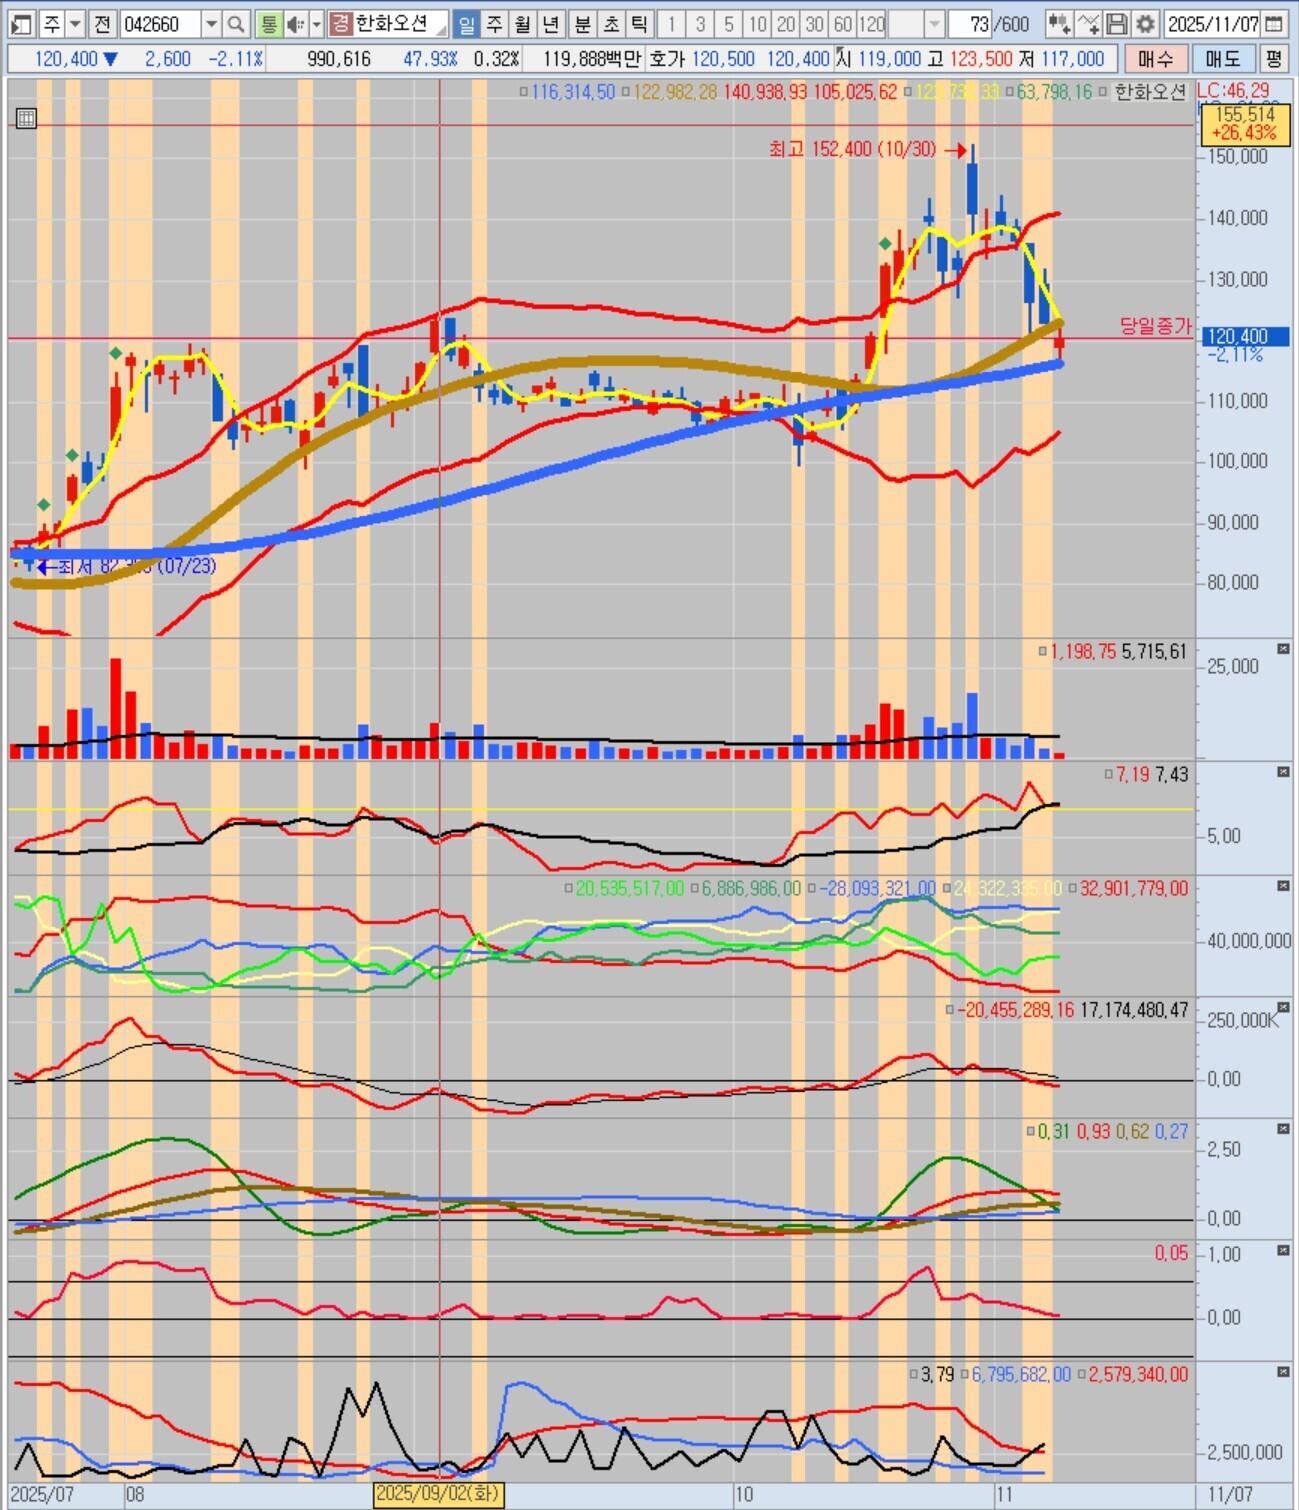Toggle the small square before 한화오션 legend
1299x1510 pixels.
coord(1103,92)
